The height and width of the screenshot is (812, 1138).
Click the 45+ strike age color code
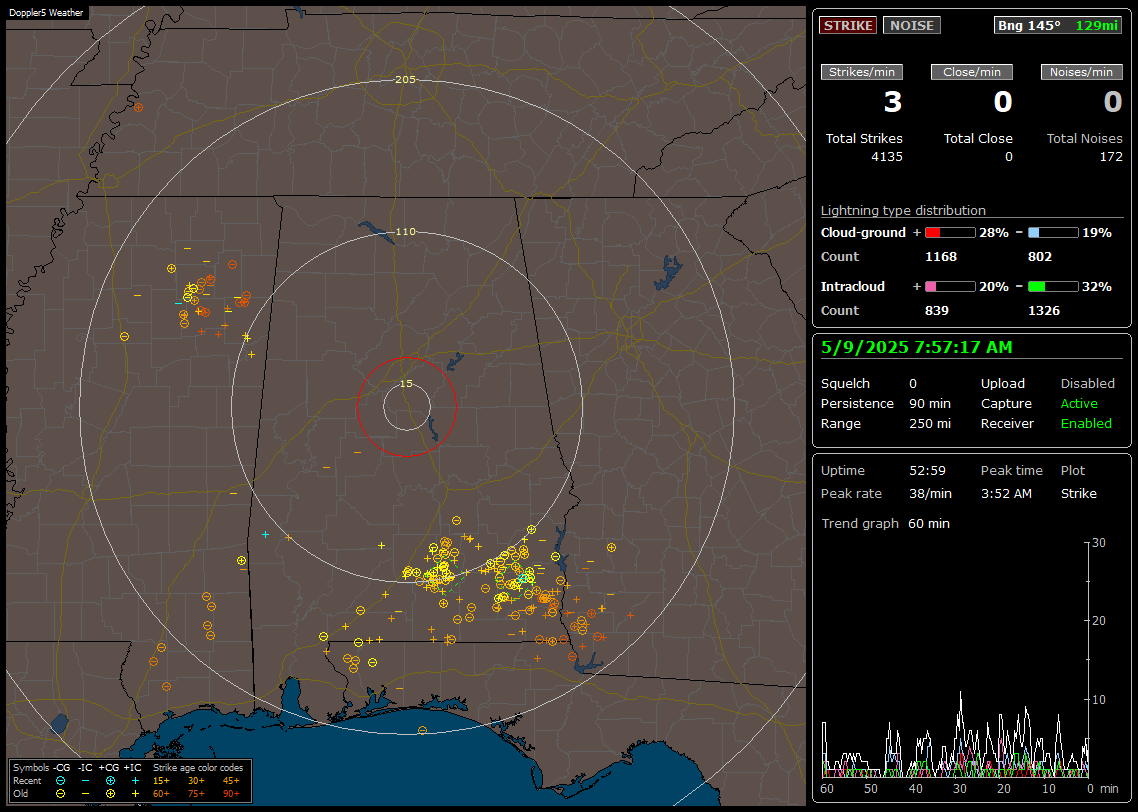(x=231, y=781)
